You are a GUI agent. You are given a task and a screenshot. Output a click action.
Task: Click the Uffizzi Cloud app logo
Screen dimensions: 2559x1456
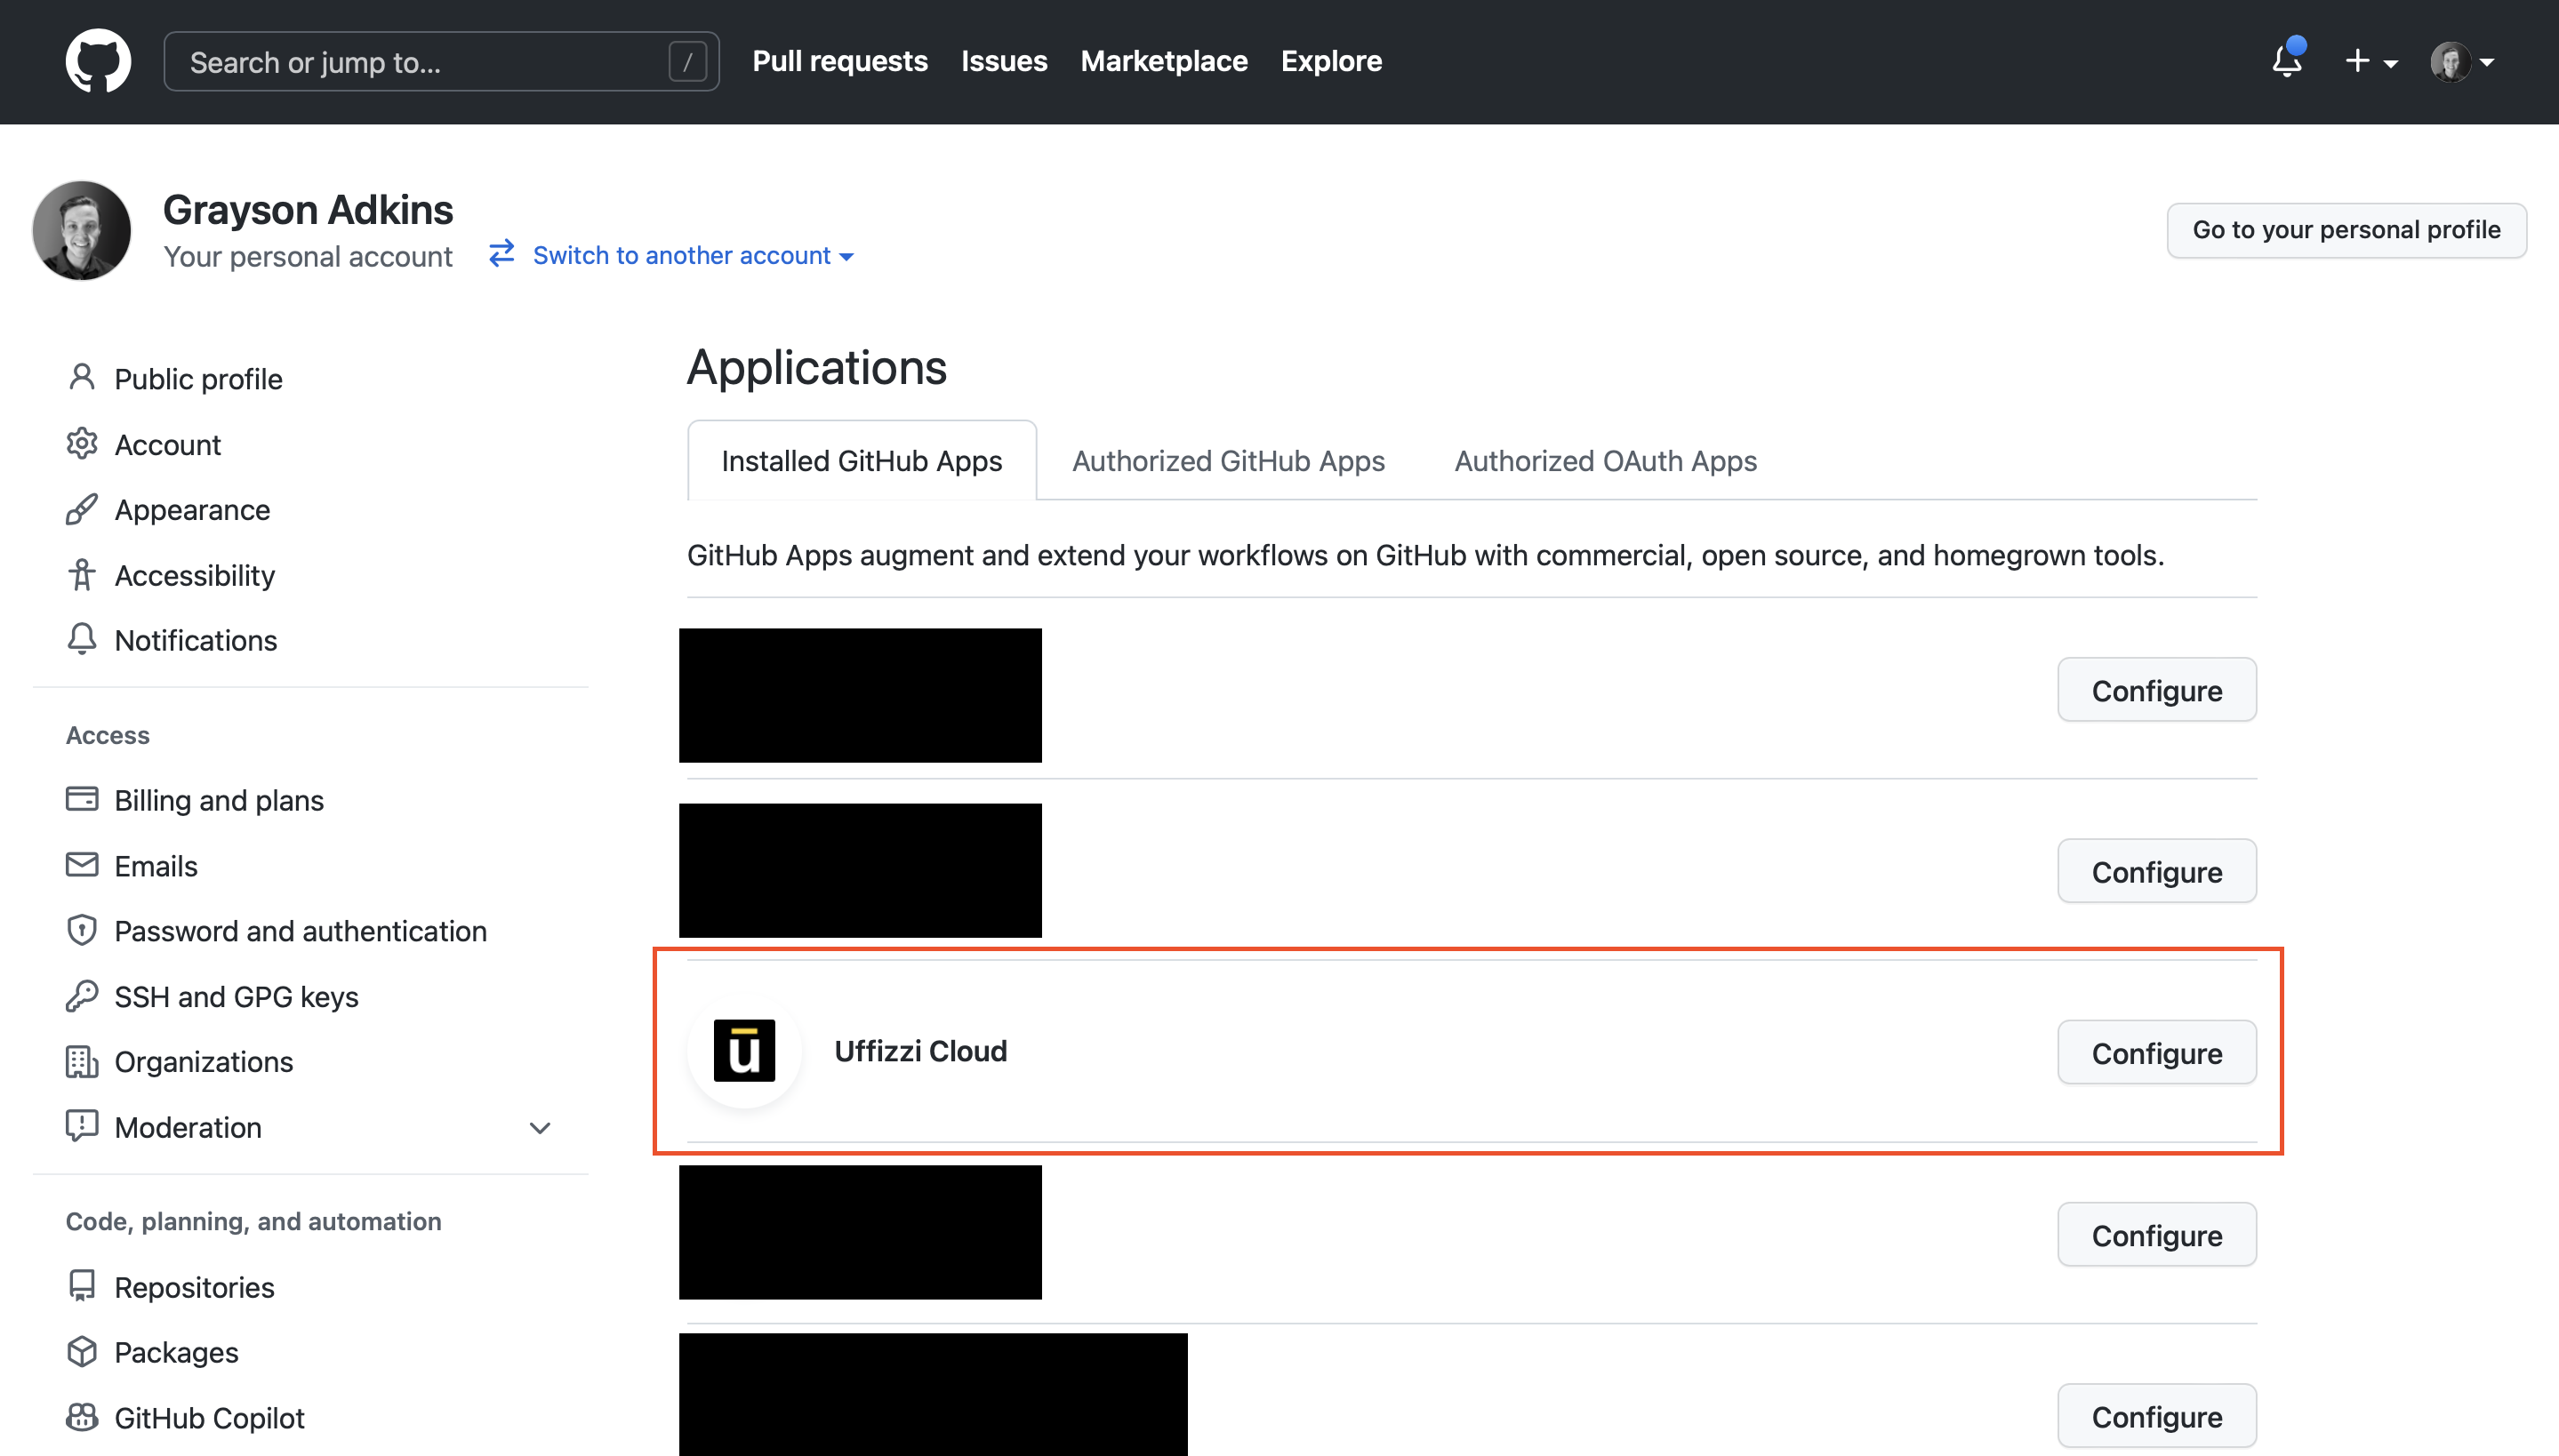pyautogui.click(x=744, y=1051)
